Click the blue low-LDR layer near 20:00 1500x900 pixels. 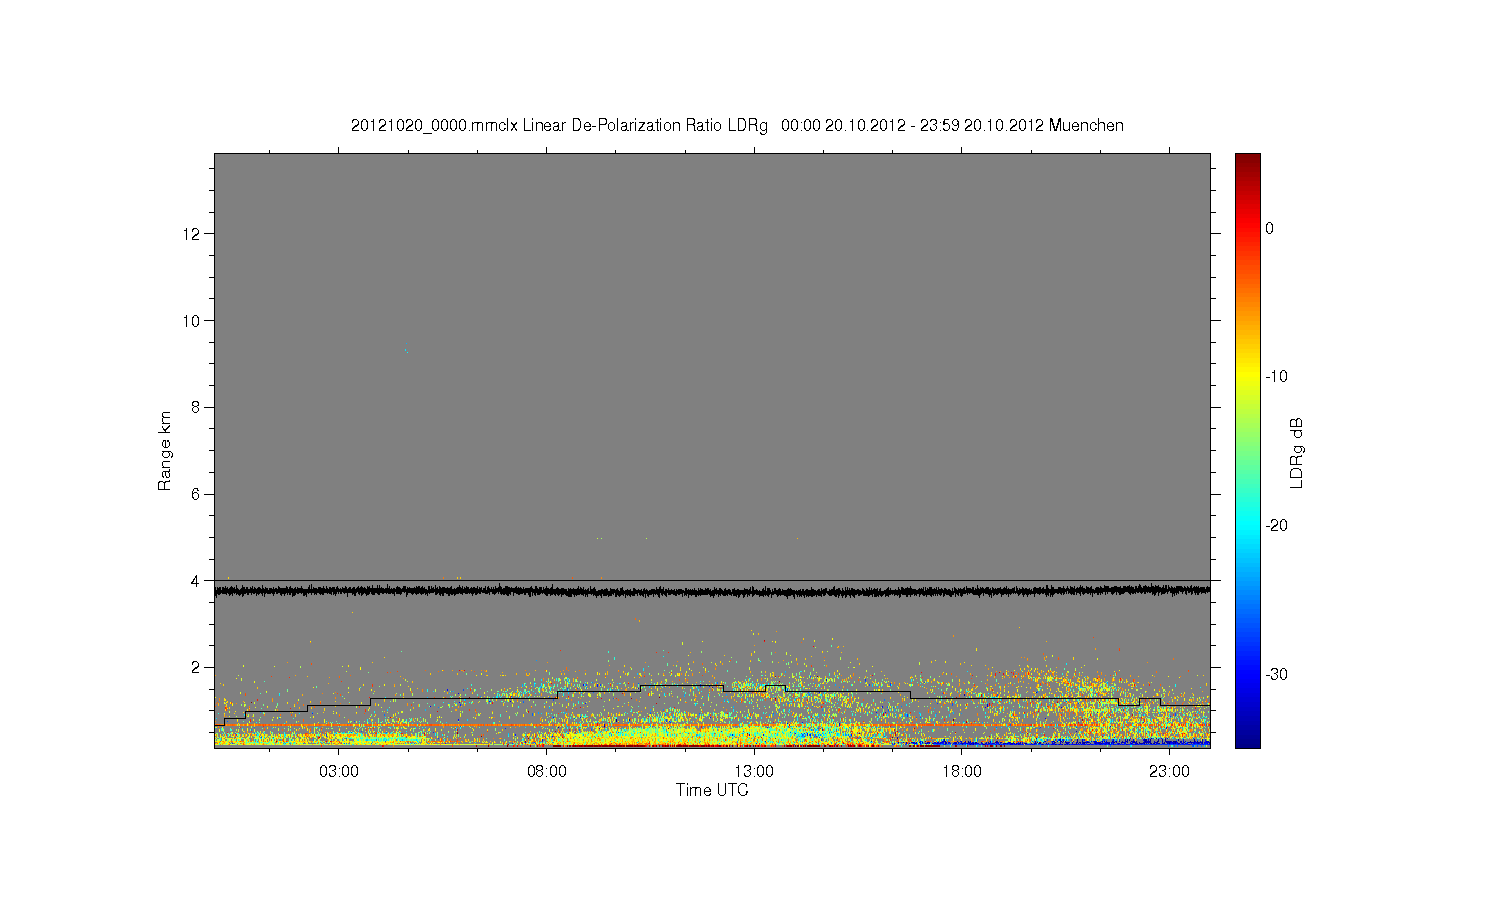click(1045, 743)
